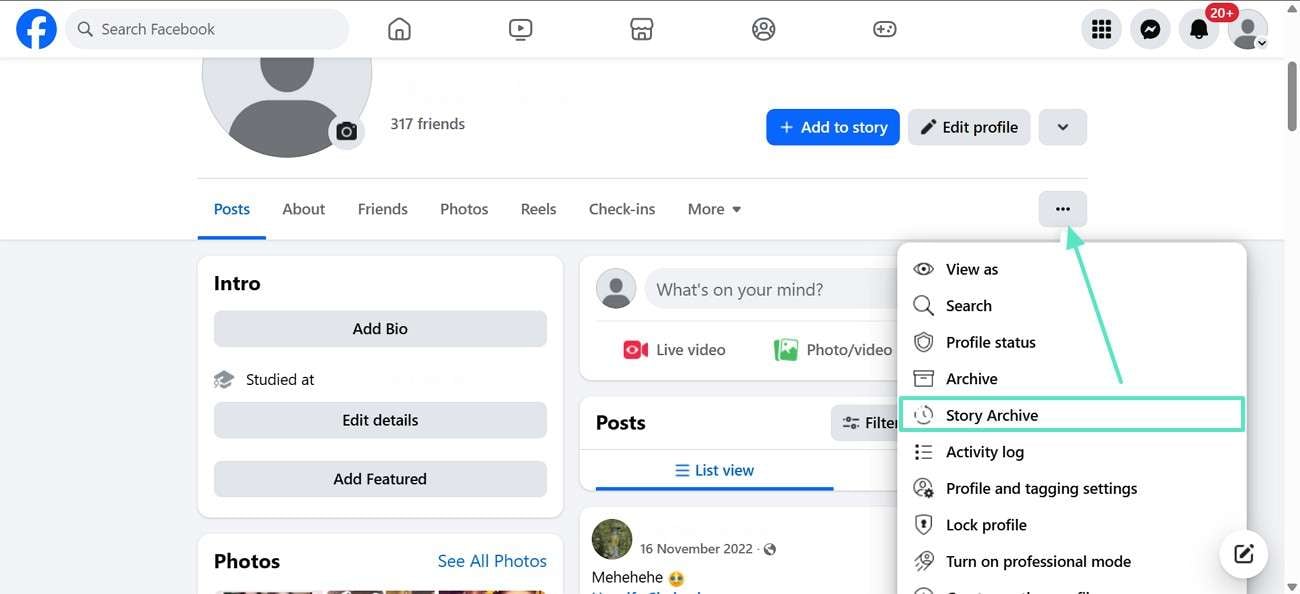This screenshot has width=1300, height=594.
Task: Open the Marketplace icon
Action: point(642,29)
